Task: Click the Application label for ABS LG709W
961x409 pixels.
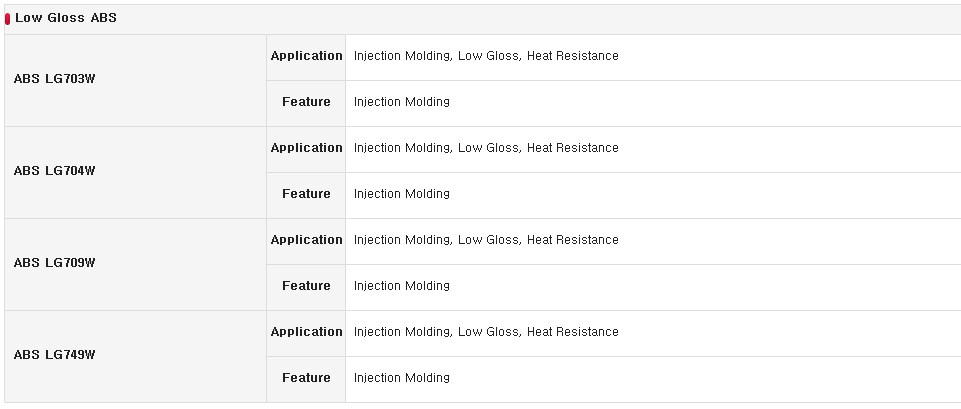Action: 306,240
